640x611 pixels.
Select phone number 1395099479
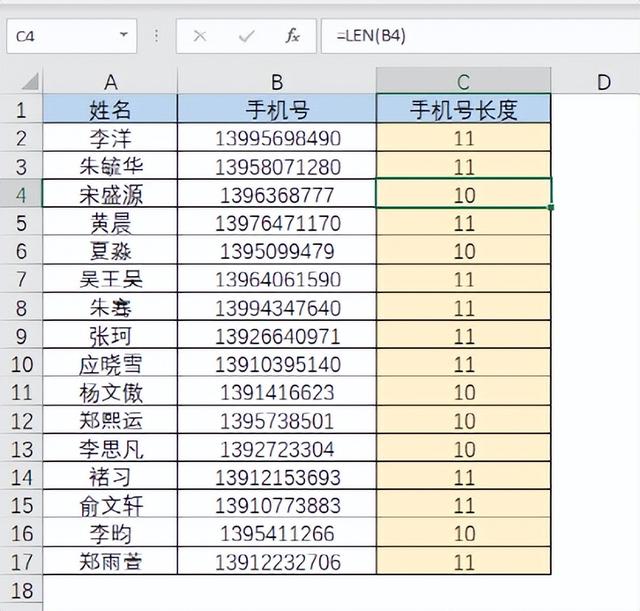point(277,250)
